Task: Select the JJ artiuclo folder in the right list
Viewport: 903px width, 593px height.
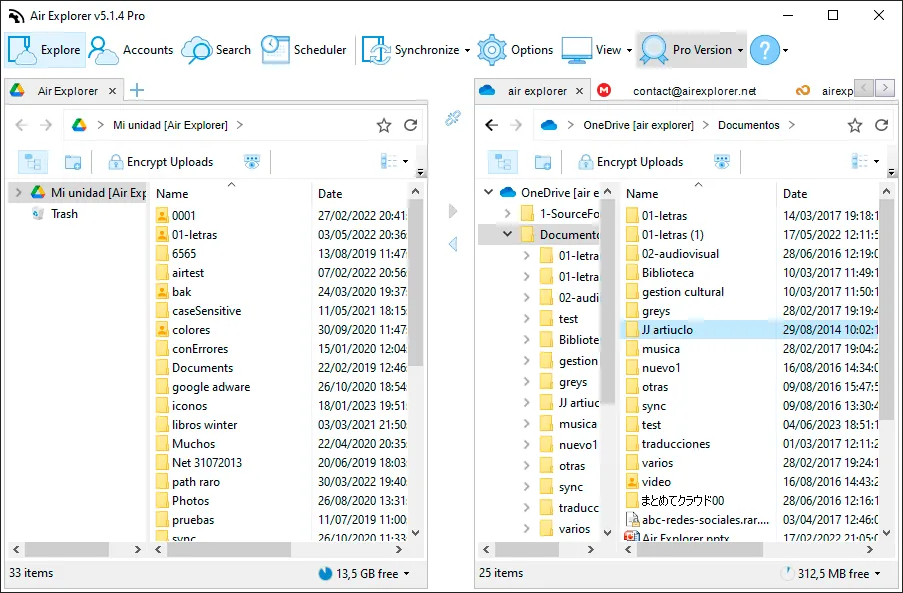Action: 667,330
